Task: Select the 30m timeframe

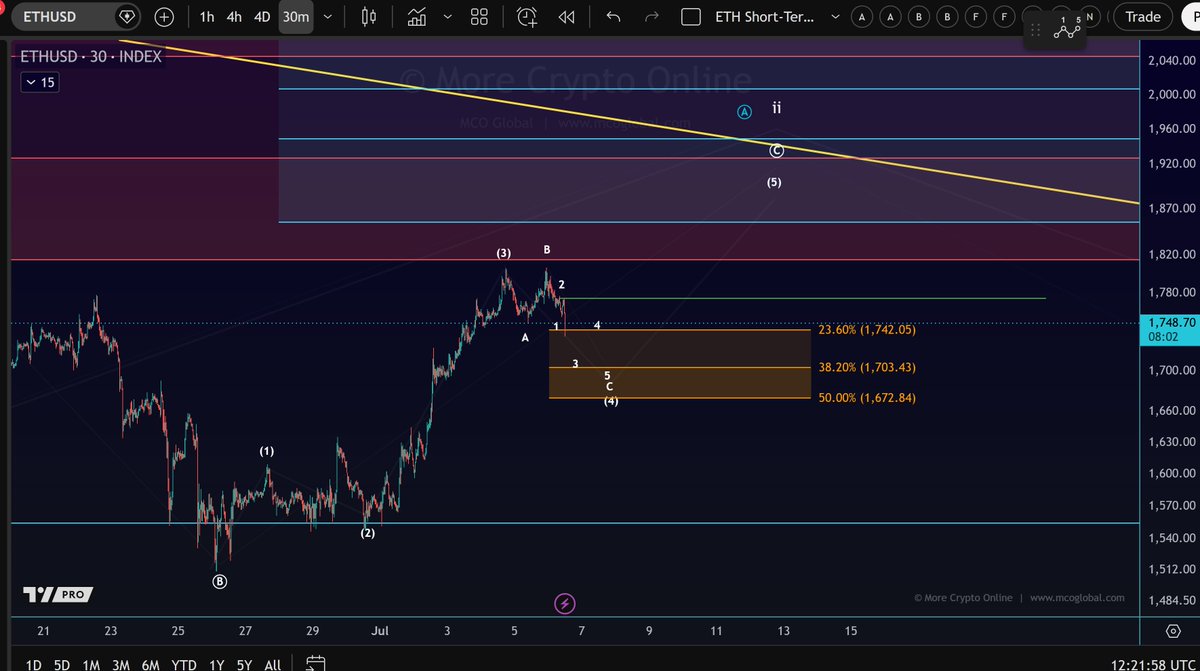Action: 295,16
